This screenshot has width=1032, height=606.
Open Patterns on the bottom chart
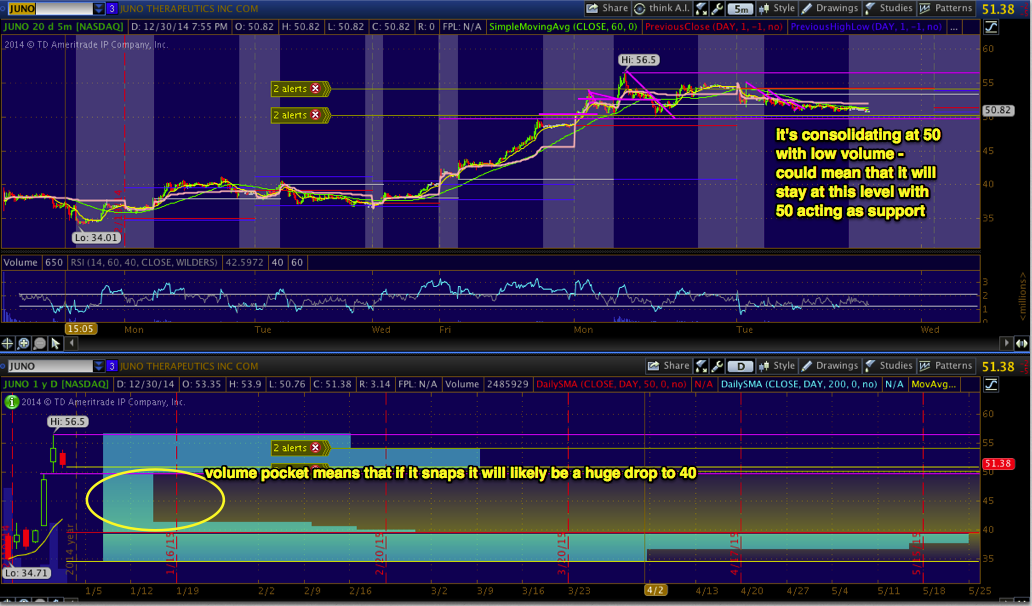tap(947, 366)
